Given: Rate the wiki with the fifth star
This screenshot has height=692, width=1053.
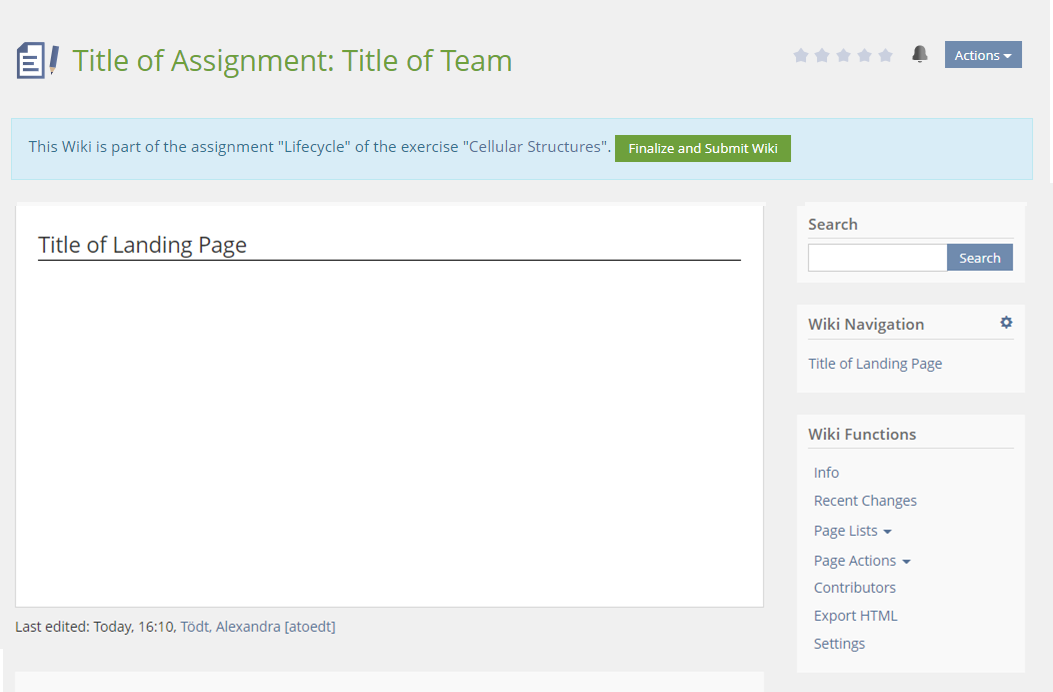Looking at the screenshot, I should coord(885,56).
